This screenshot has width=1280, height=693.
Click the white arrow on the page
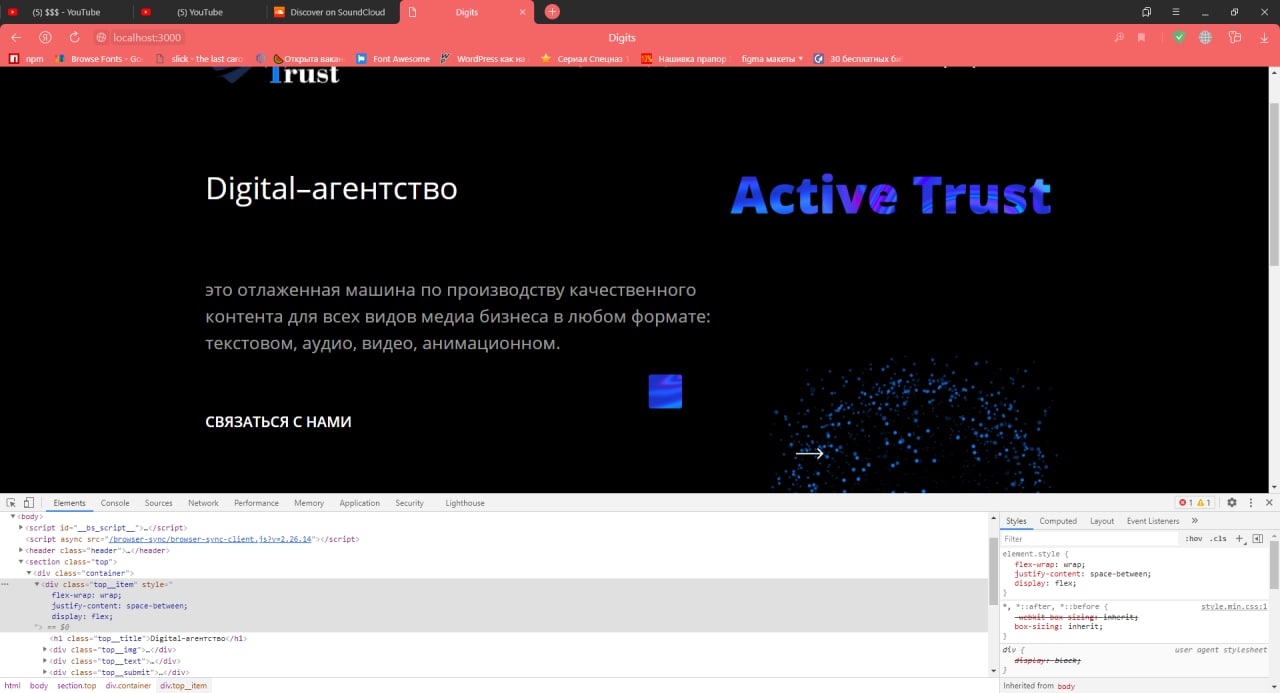[810, 453]
